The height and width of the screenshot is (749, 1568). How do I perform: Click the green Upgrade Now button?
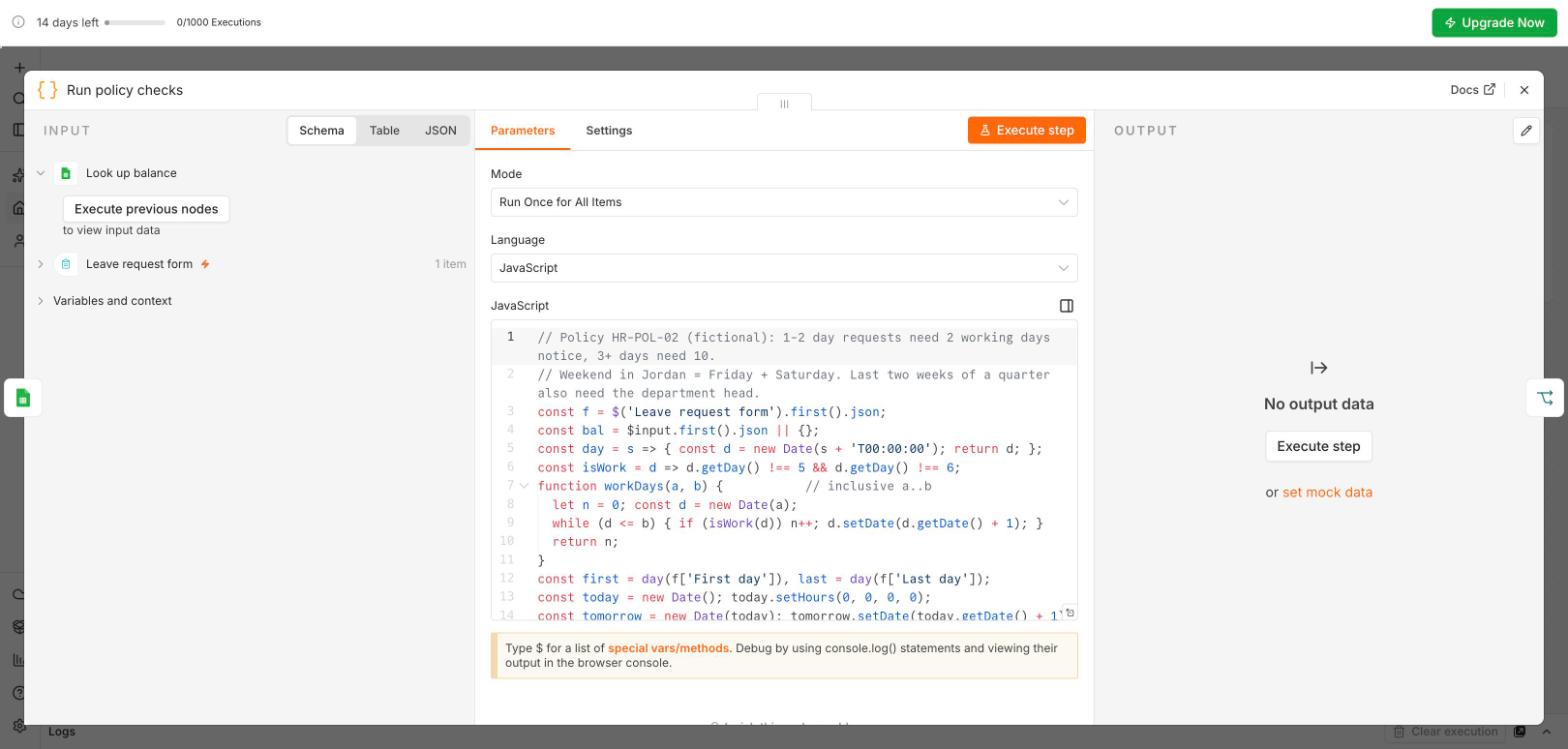tap(1494, 22)
